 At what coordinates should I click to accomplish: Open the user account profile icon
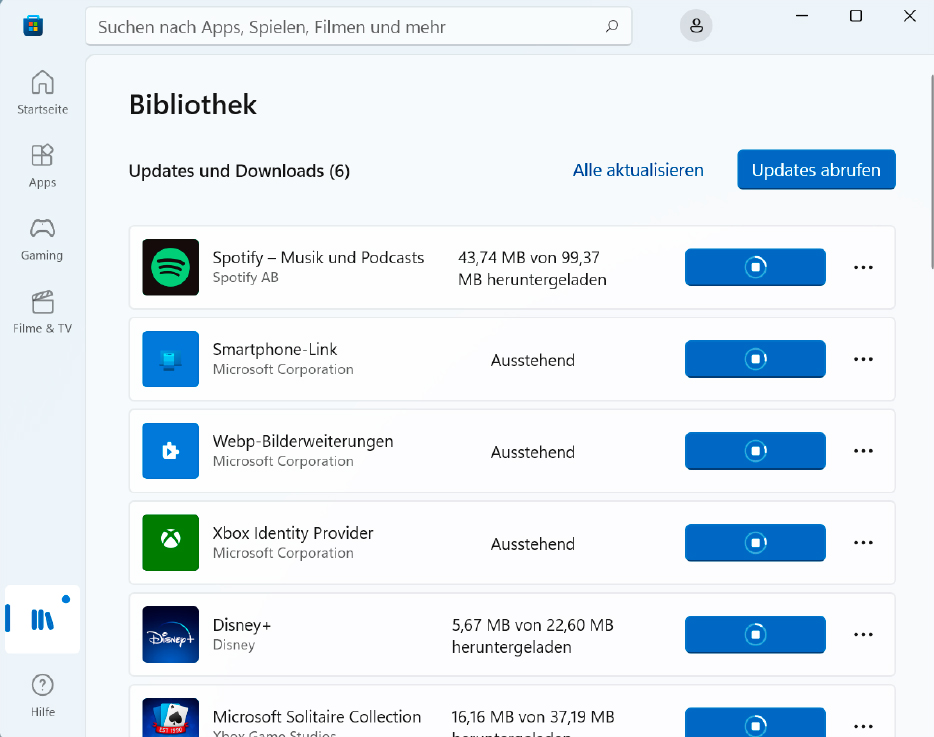coord(696,26)
